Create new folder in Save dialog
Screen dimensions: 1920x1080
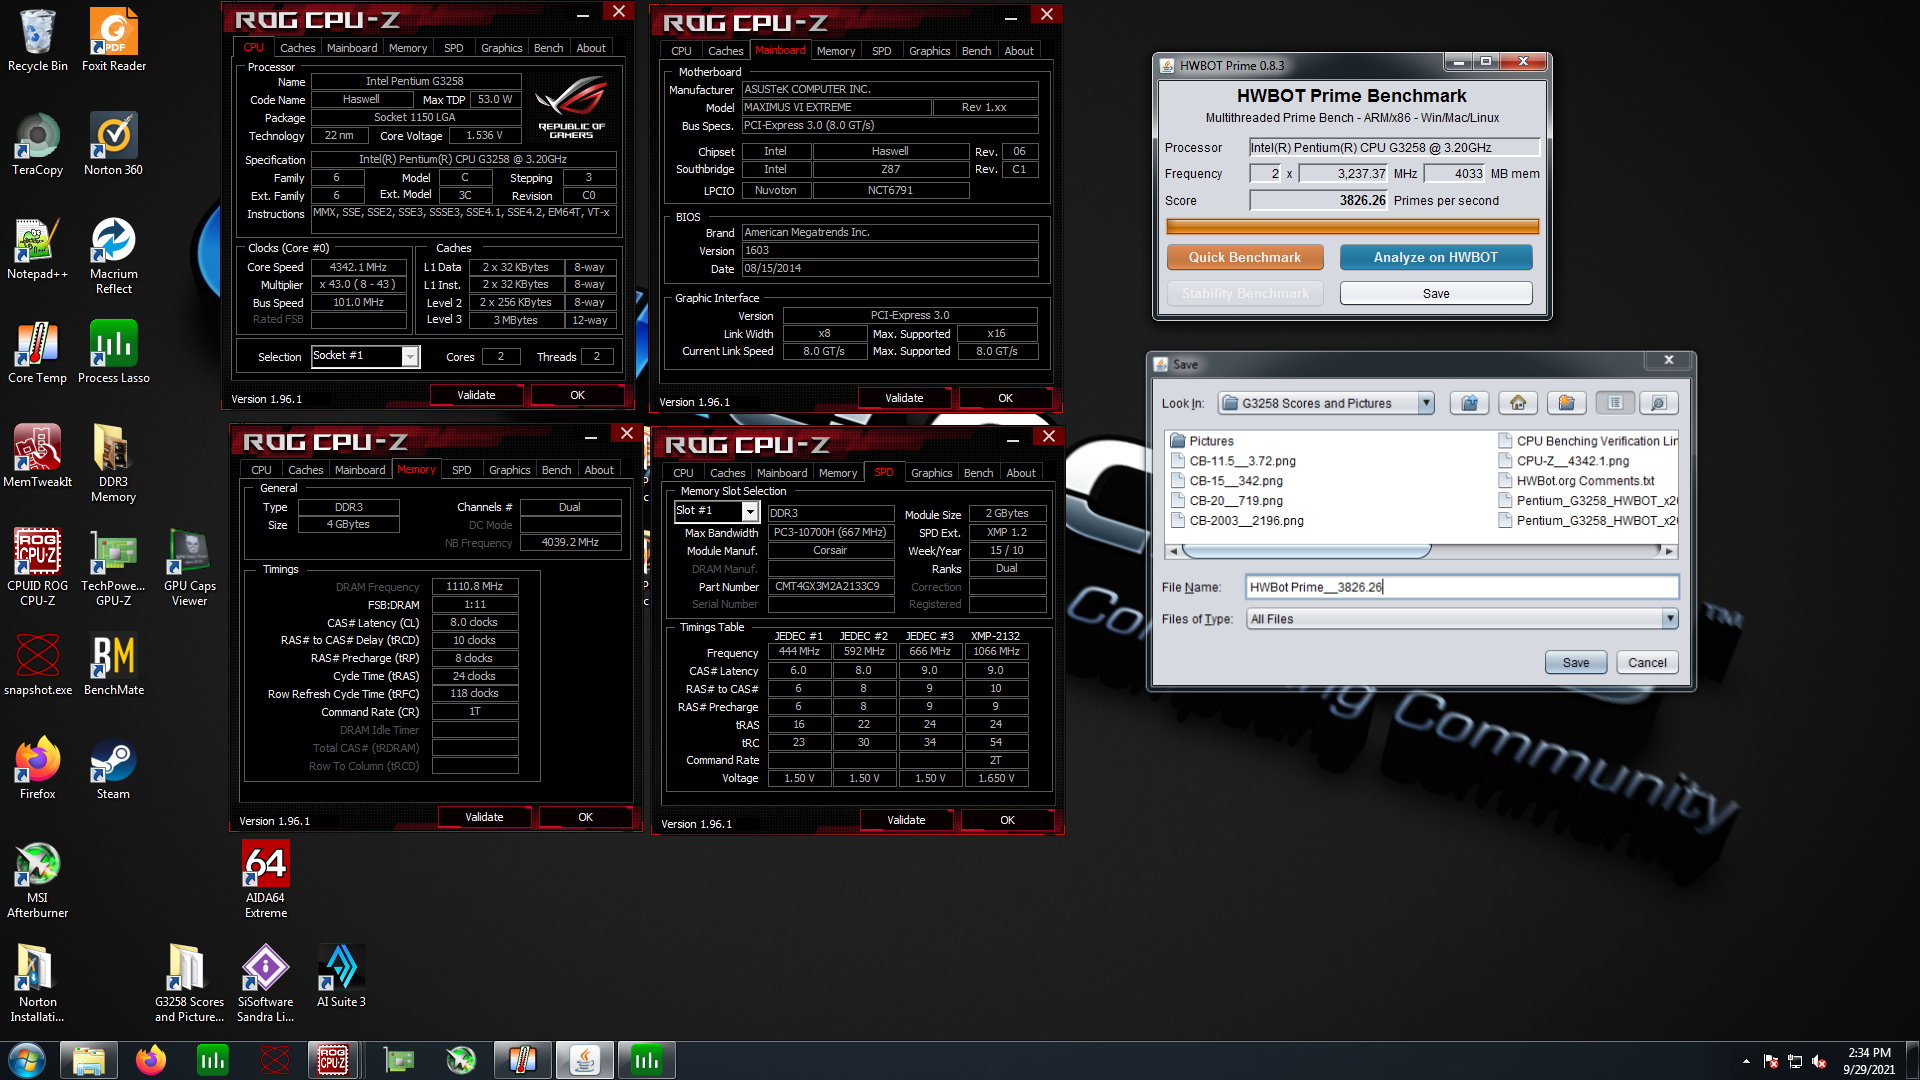[1566, 403]
